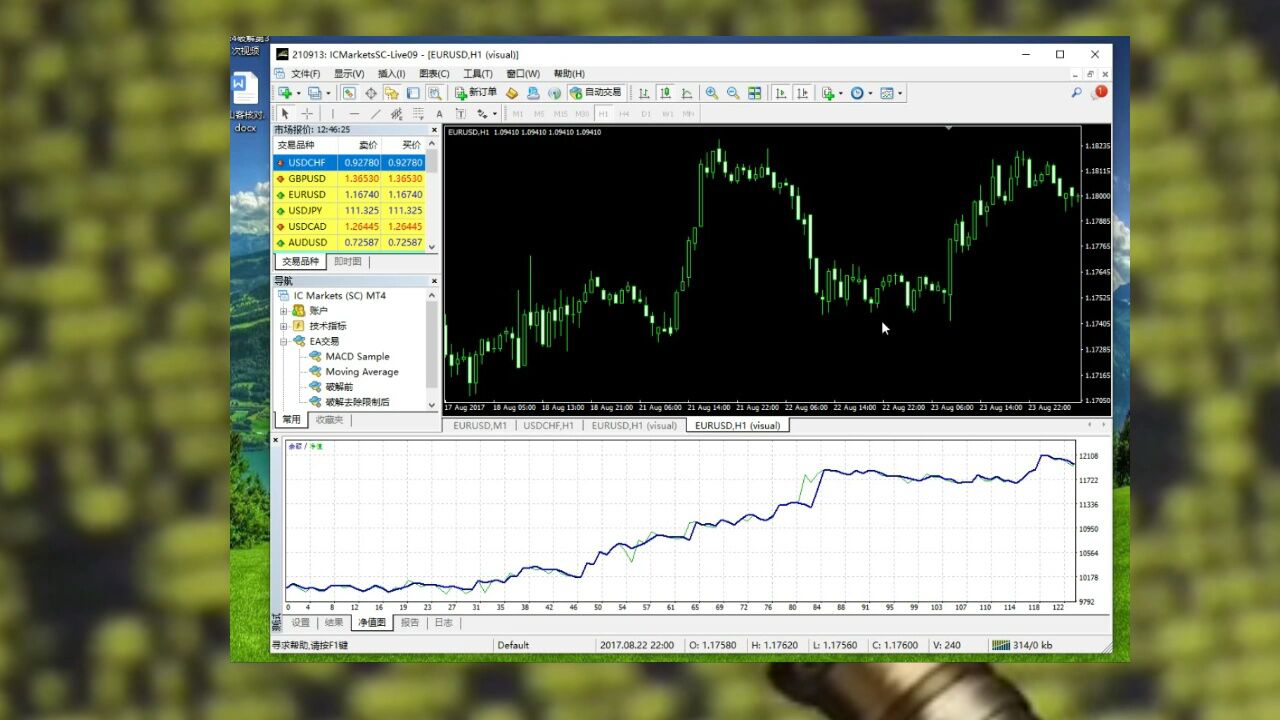This screenshot has width=1280, height=720.
Task: Click the 新订单 new order button
Action: point(476,93)
